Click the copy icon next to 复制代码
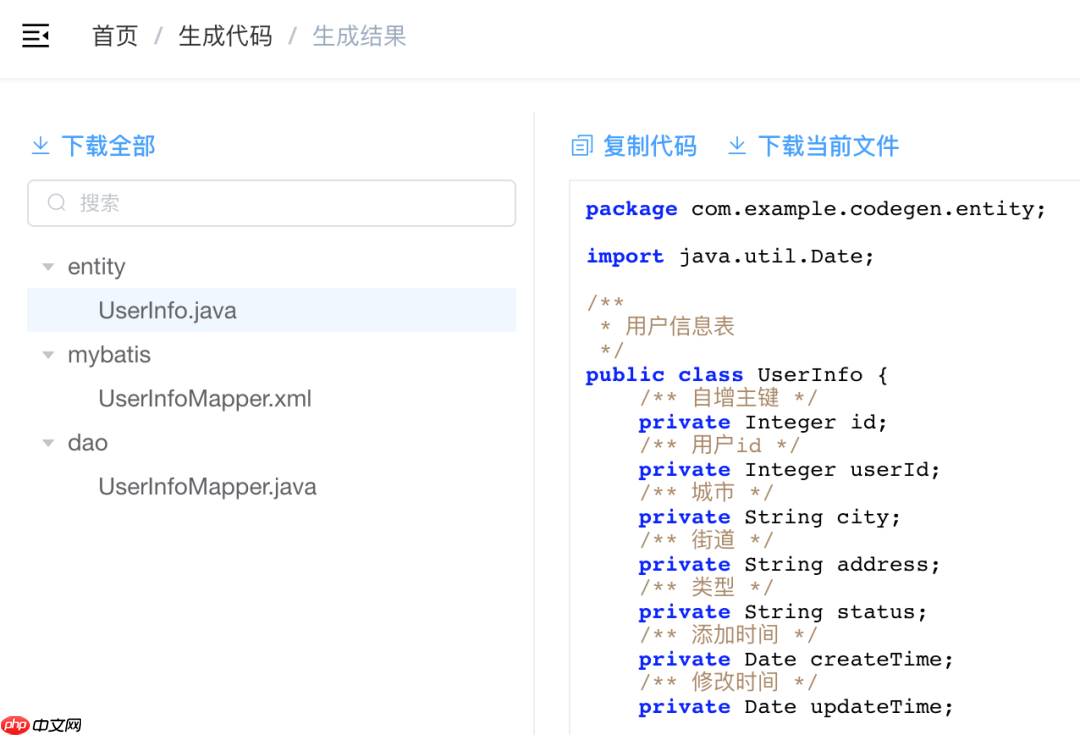 [x=581, y=145]
